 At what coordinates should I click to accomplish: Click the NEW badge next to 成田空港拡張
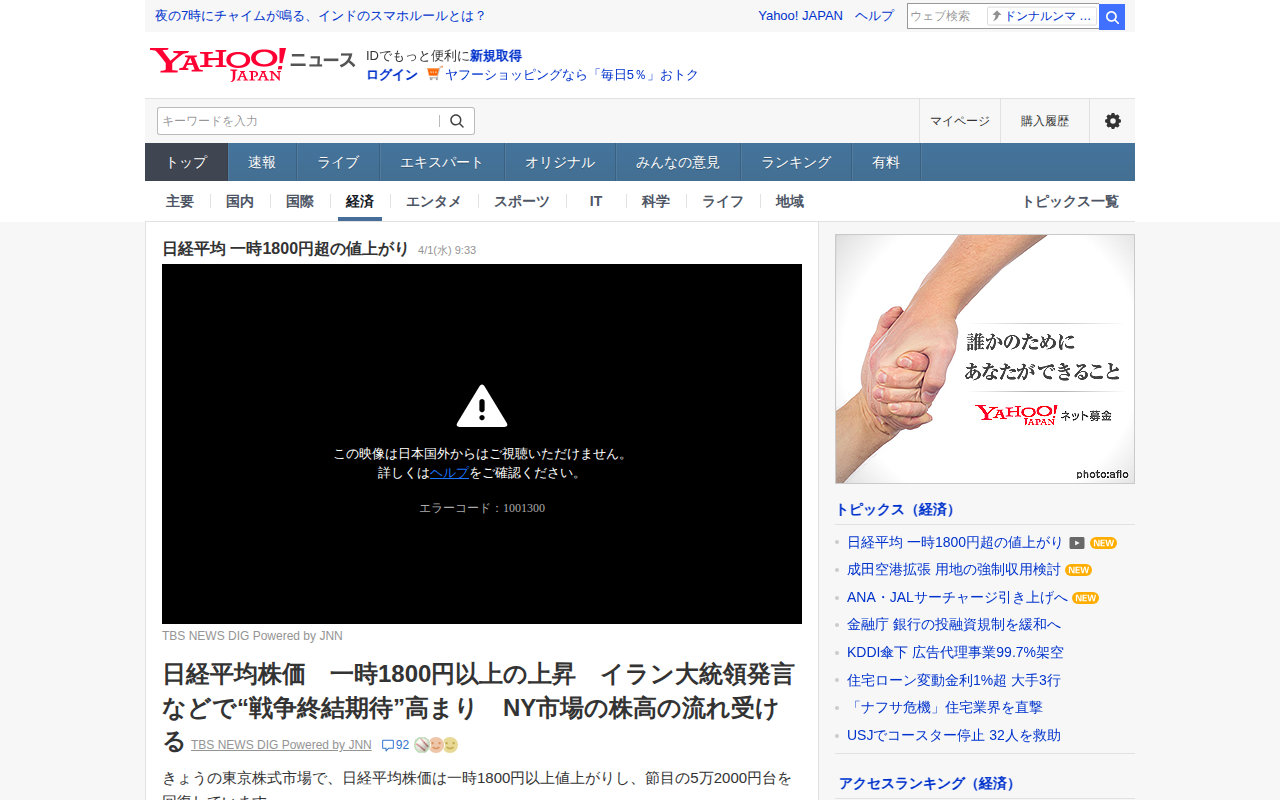(1078, 570)
